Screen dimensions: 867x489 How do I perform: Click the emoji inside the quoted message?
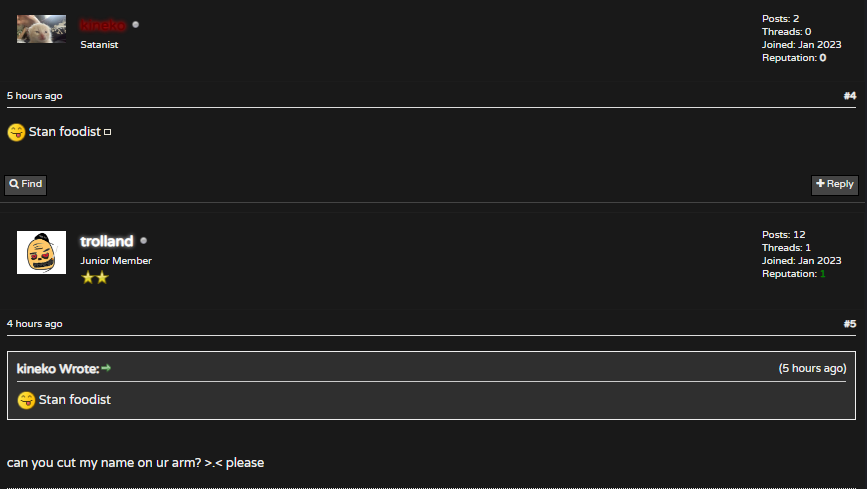click(x=27, y=400)
